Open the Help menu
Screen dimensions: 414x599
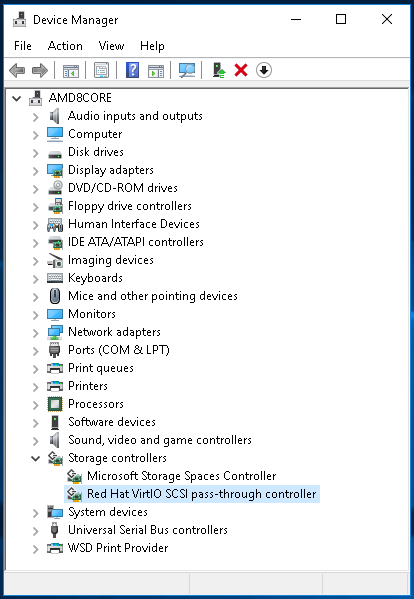[152, 46]
